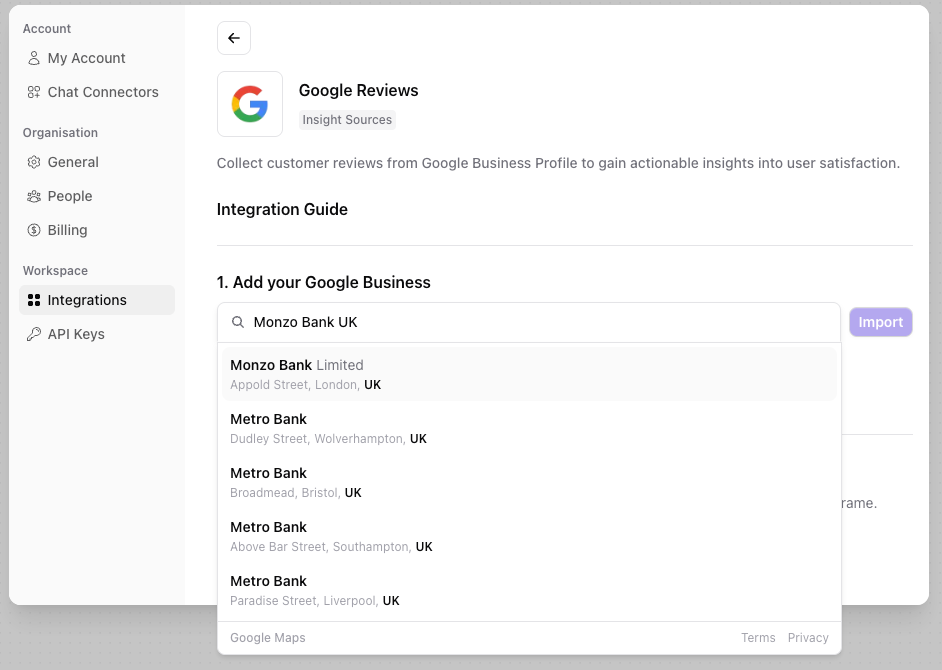Open the Privacy link
This screenshot has height=670, width=942.
pyautogui.click(x=808, y=637)
